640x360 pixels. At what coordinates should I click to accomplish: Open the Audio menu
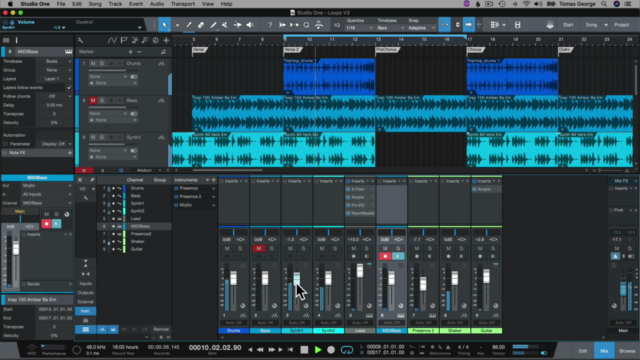pyautogui.click(x=157, y=4)
